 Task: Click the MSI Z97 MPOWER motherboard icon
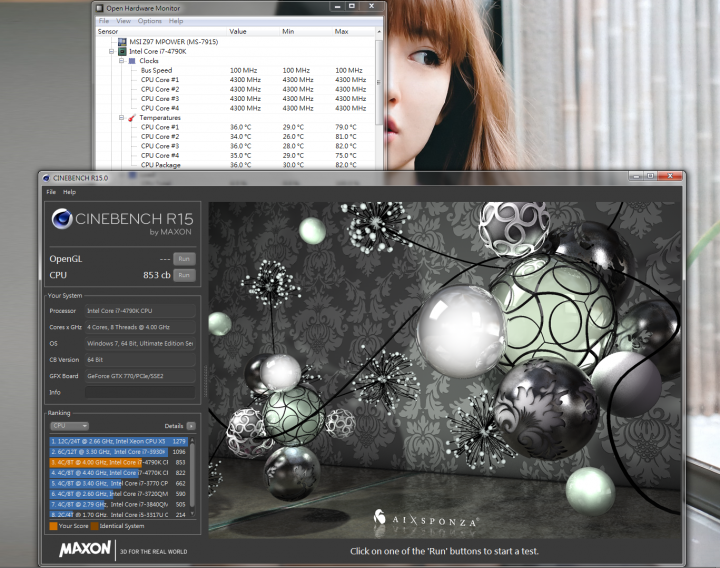click(x=122, y=42)
